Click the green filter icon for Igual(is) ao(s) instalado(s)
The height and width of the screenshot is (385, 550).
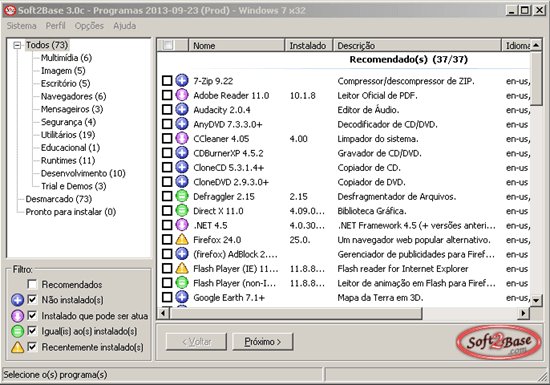[17, 331]
